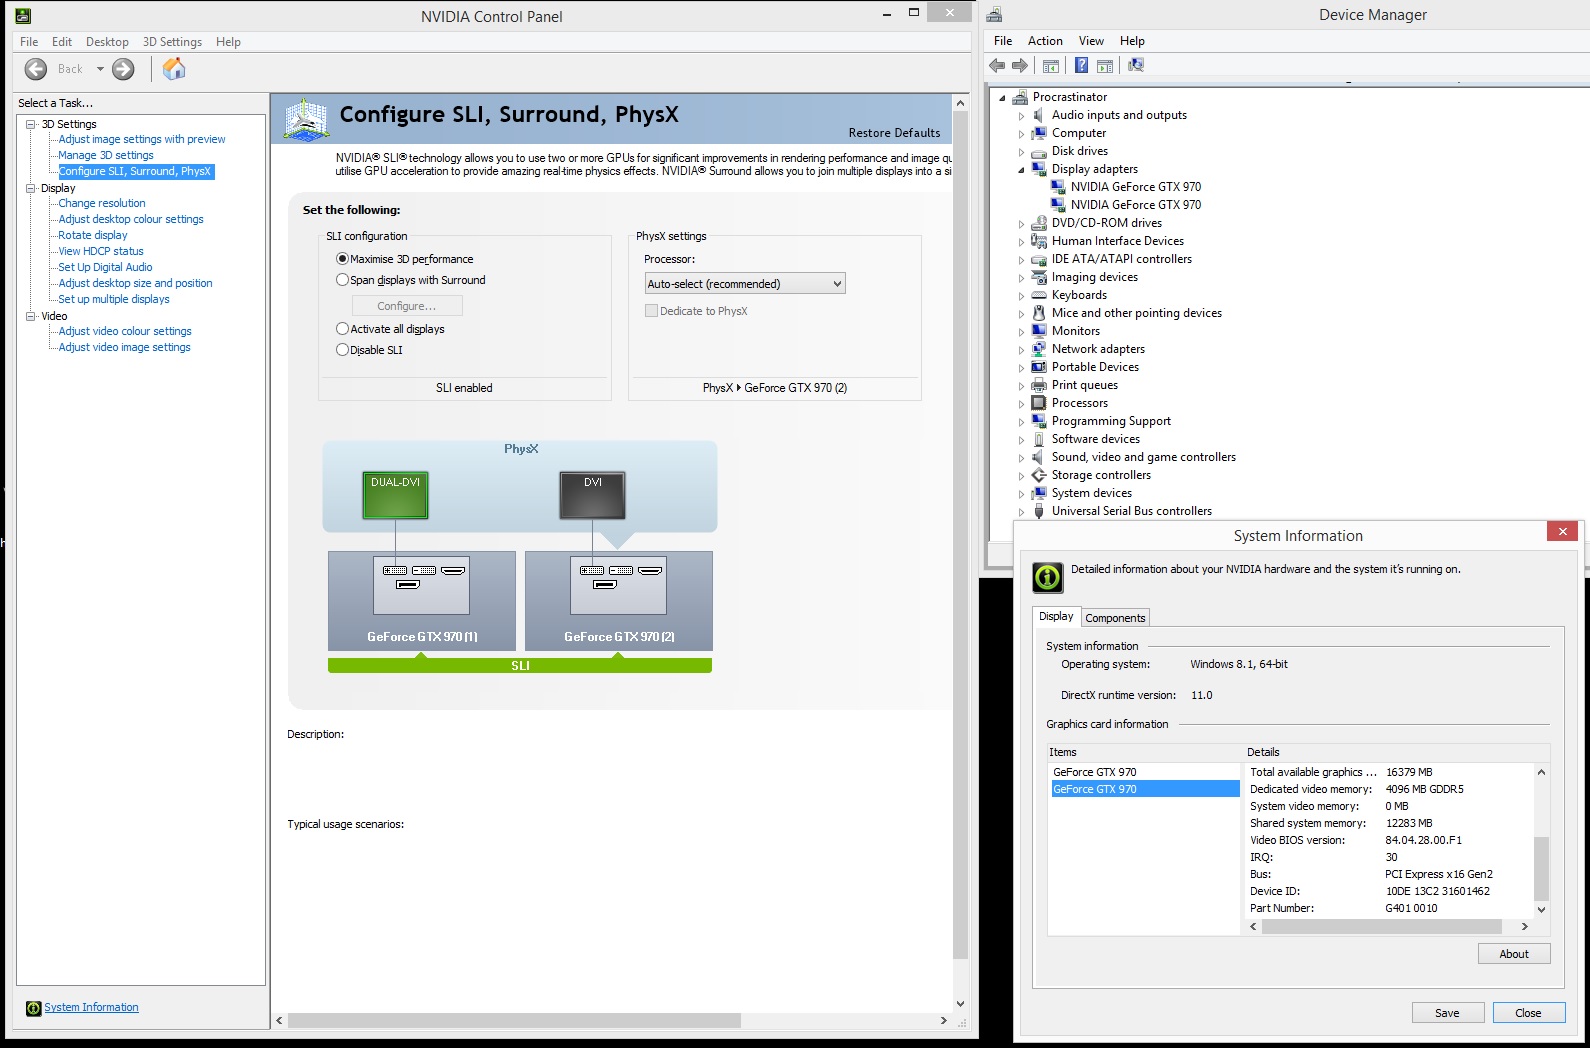This screenshot has width=1590, height=1048.
Task: Click the Back arrow in NVIDIA Control Panel
Action: coord(36,69)
